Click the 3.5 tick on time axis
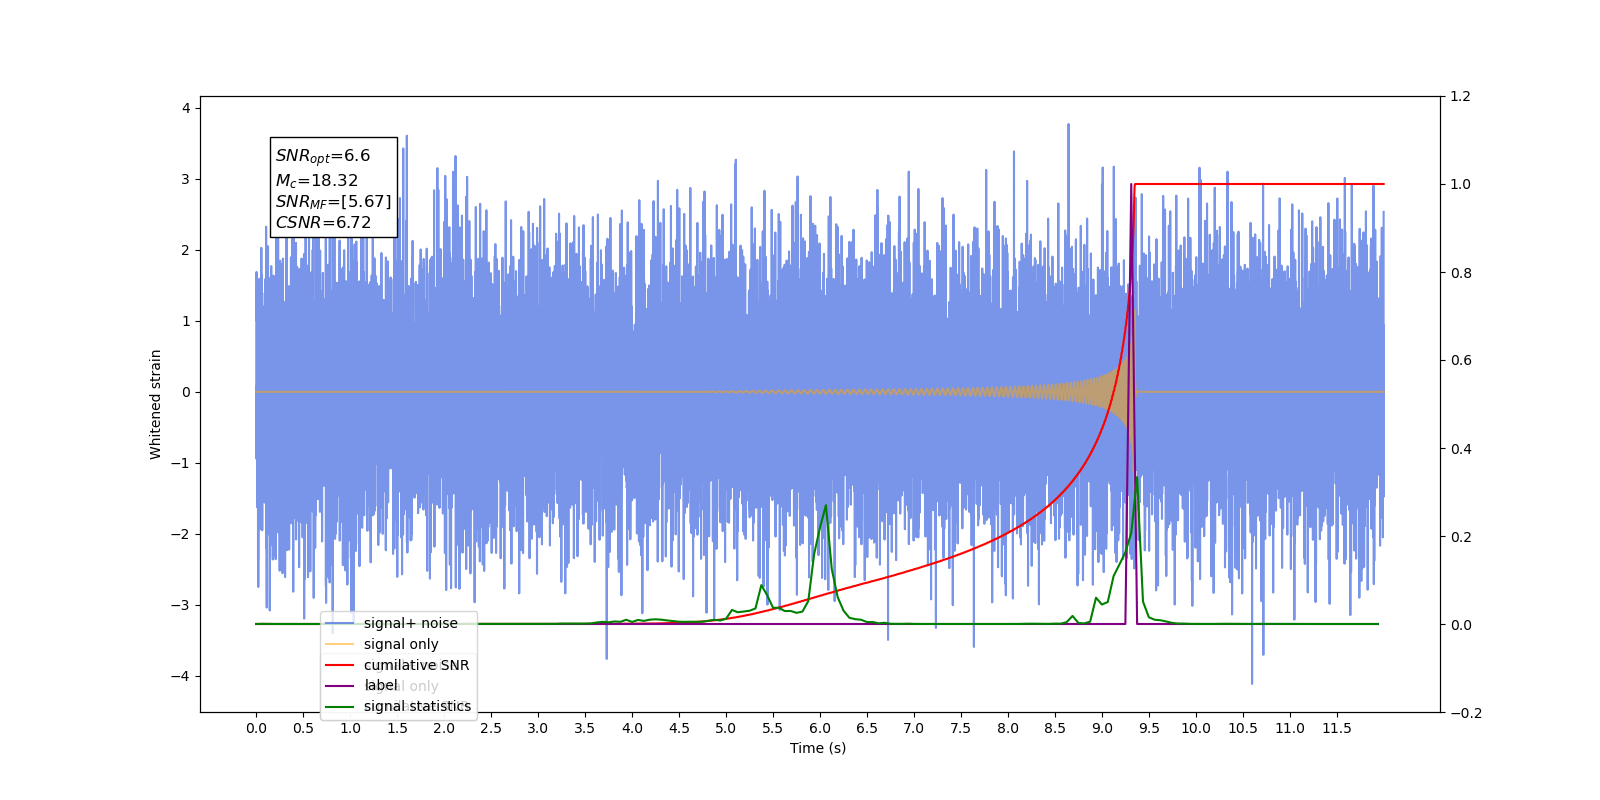 585,728
